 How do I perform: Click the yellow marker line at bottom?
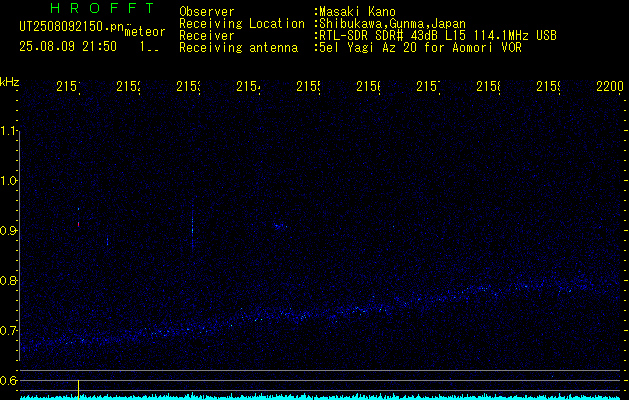pos(79,388)
